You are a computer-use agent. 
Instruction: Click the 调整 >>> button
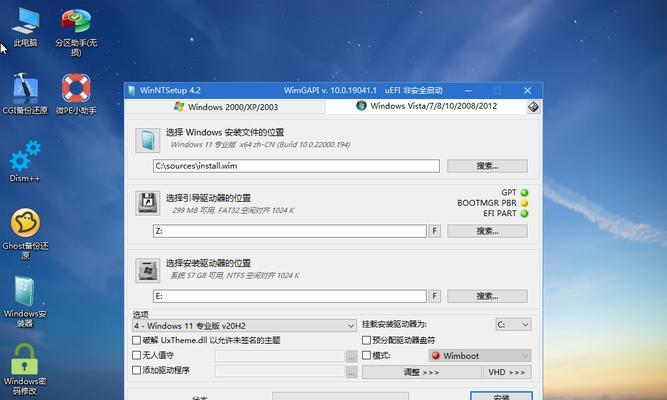point(422,372)
